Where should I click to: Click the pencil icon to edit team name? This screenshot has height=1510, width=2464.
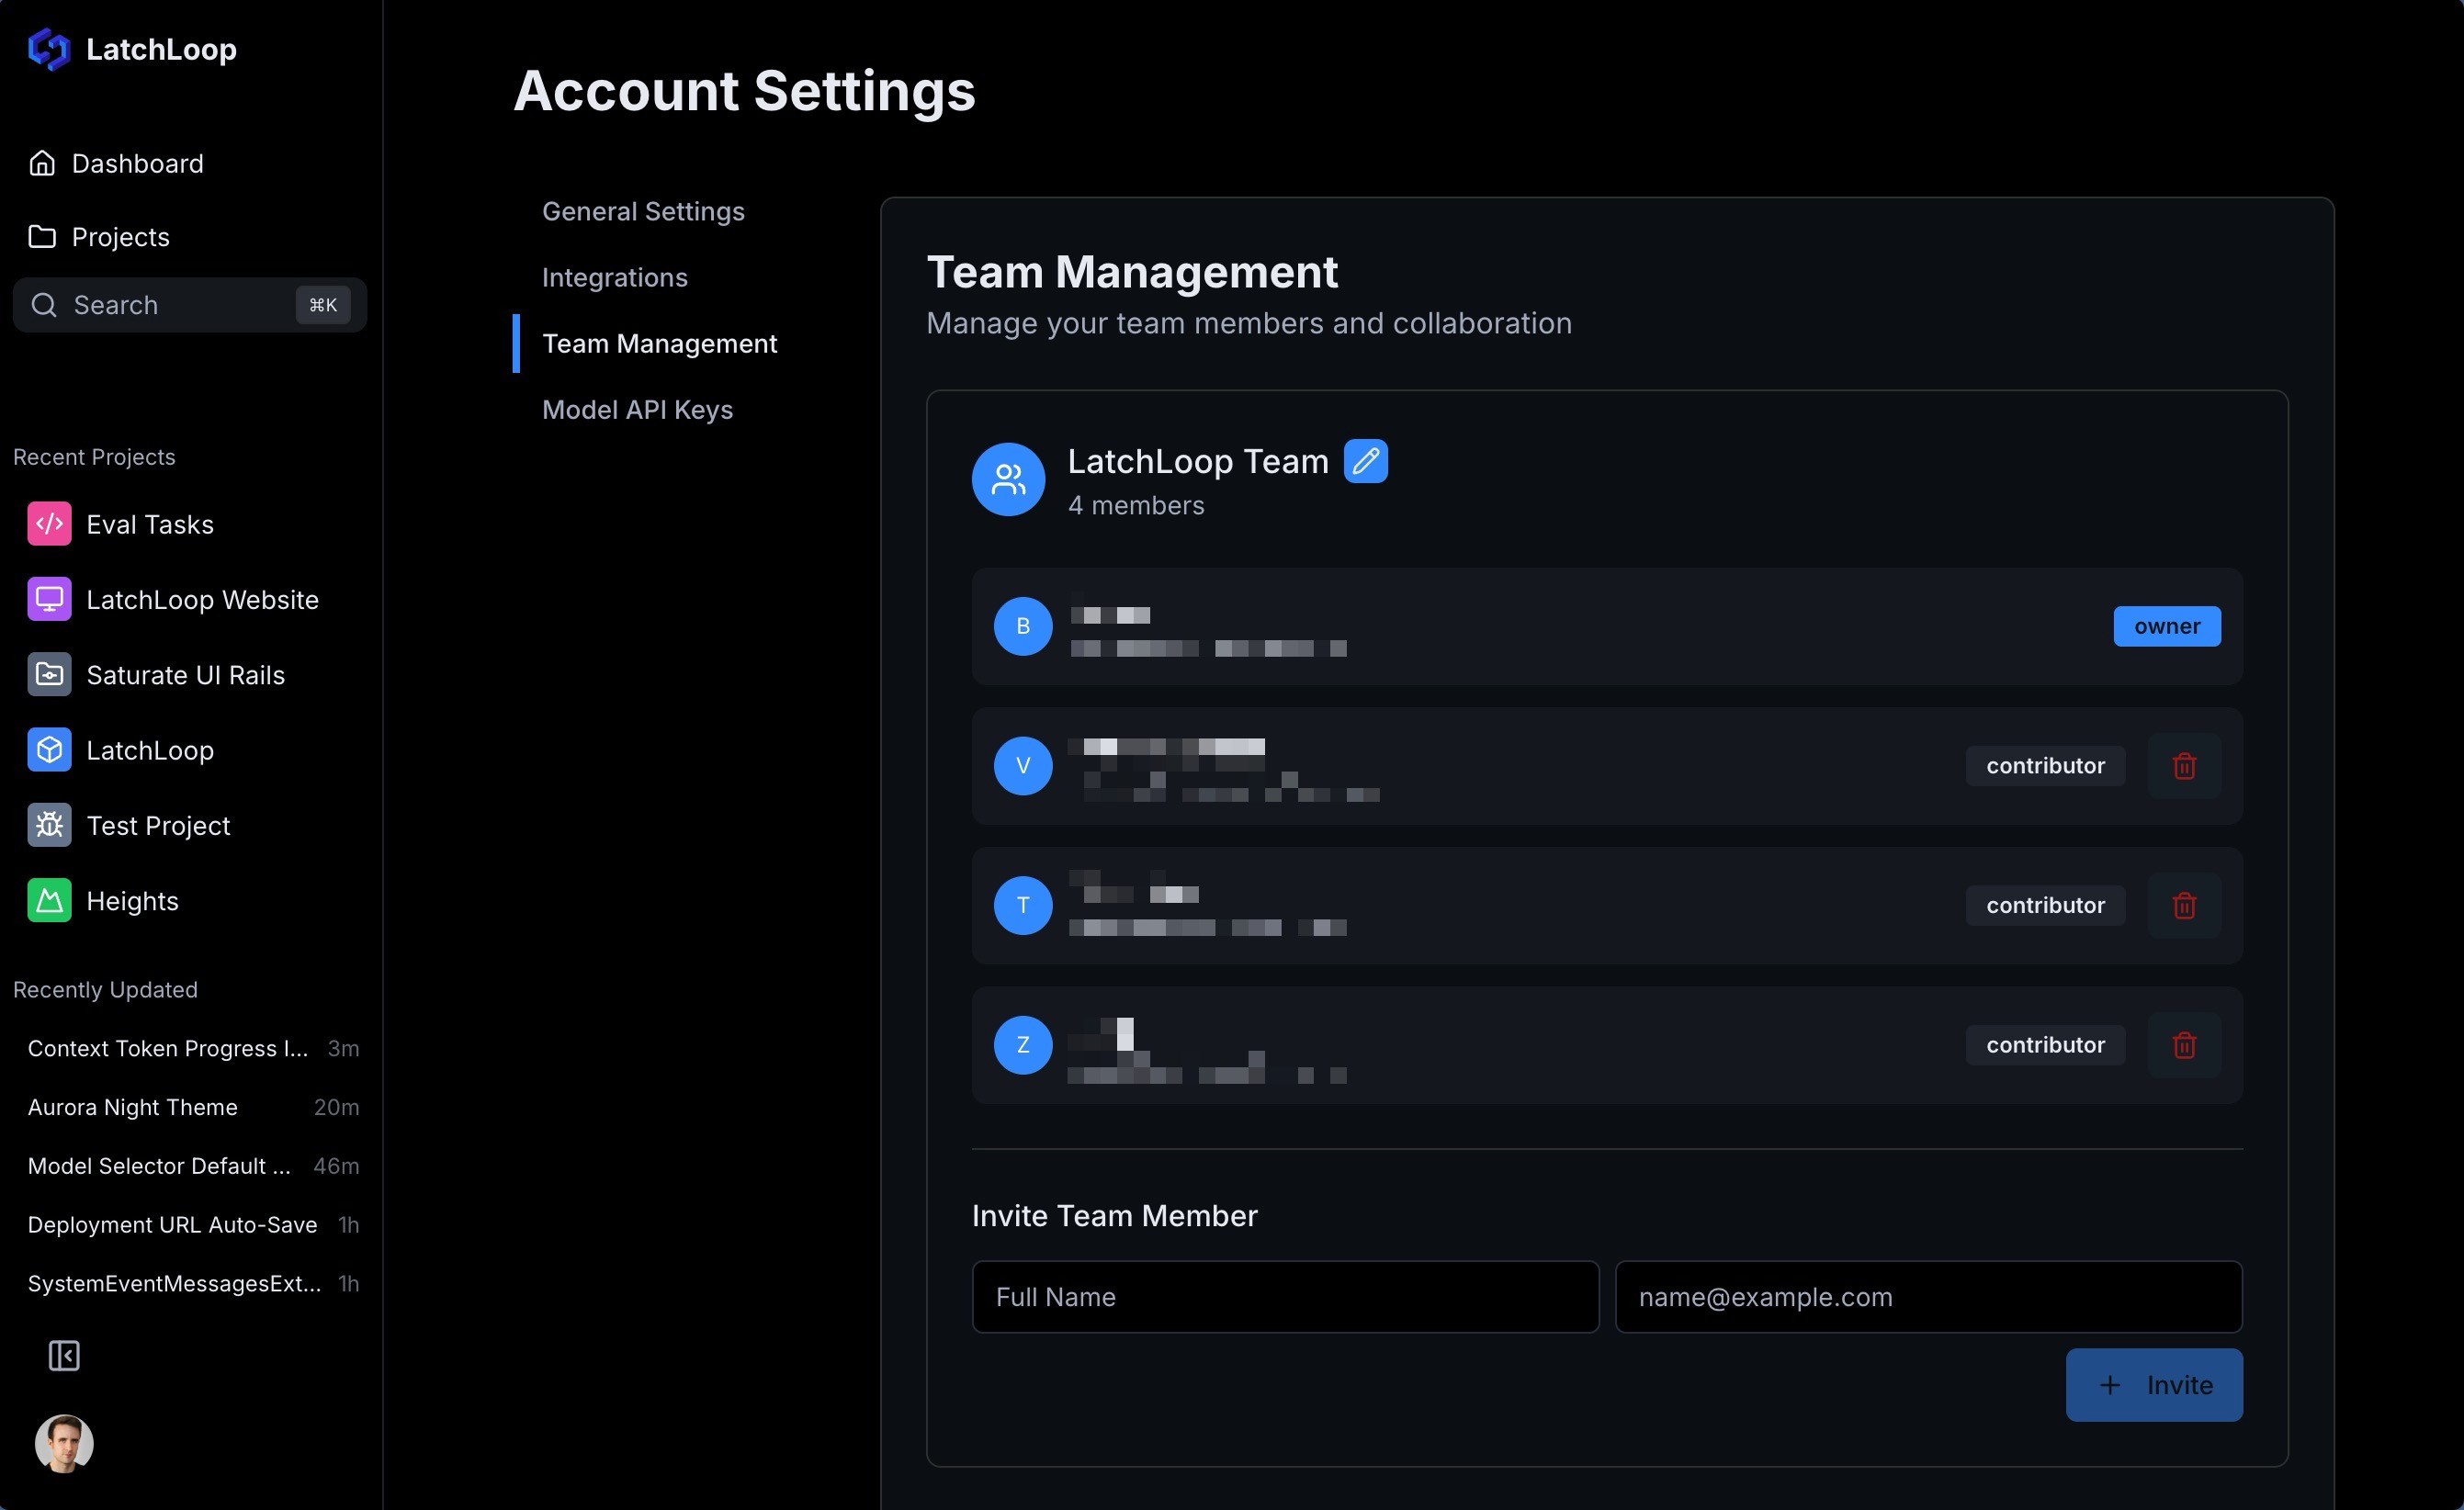[x=1365, y=461]
